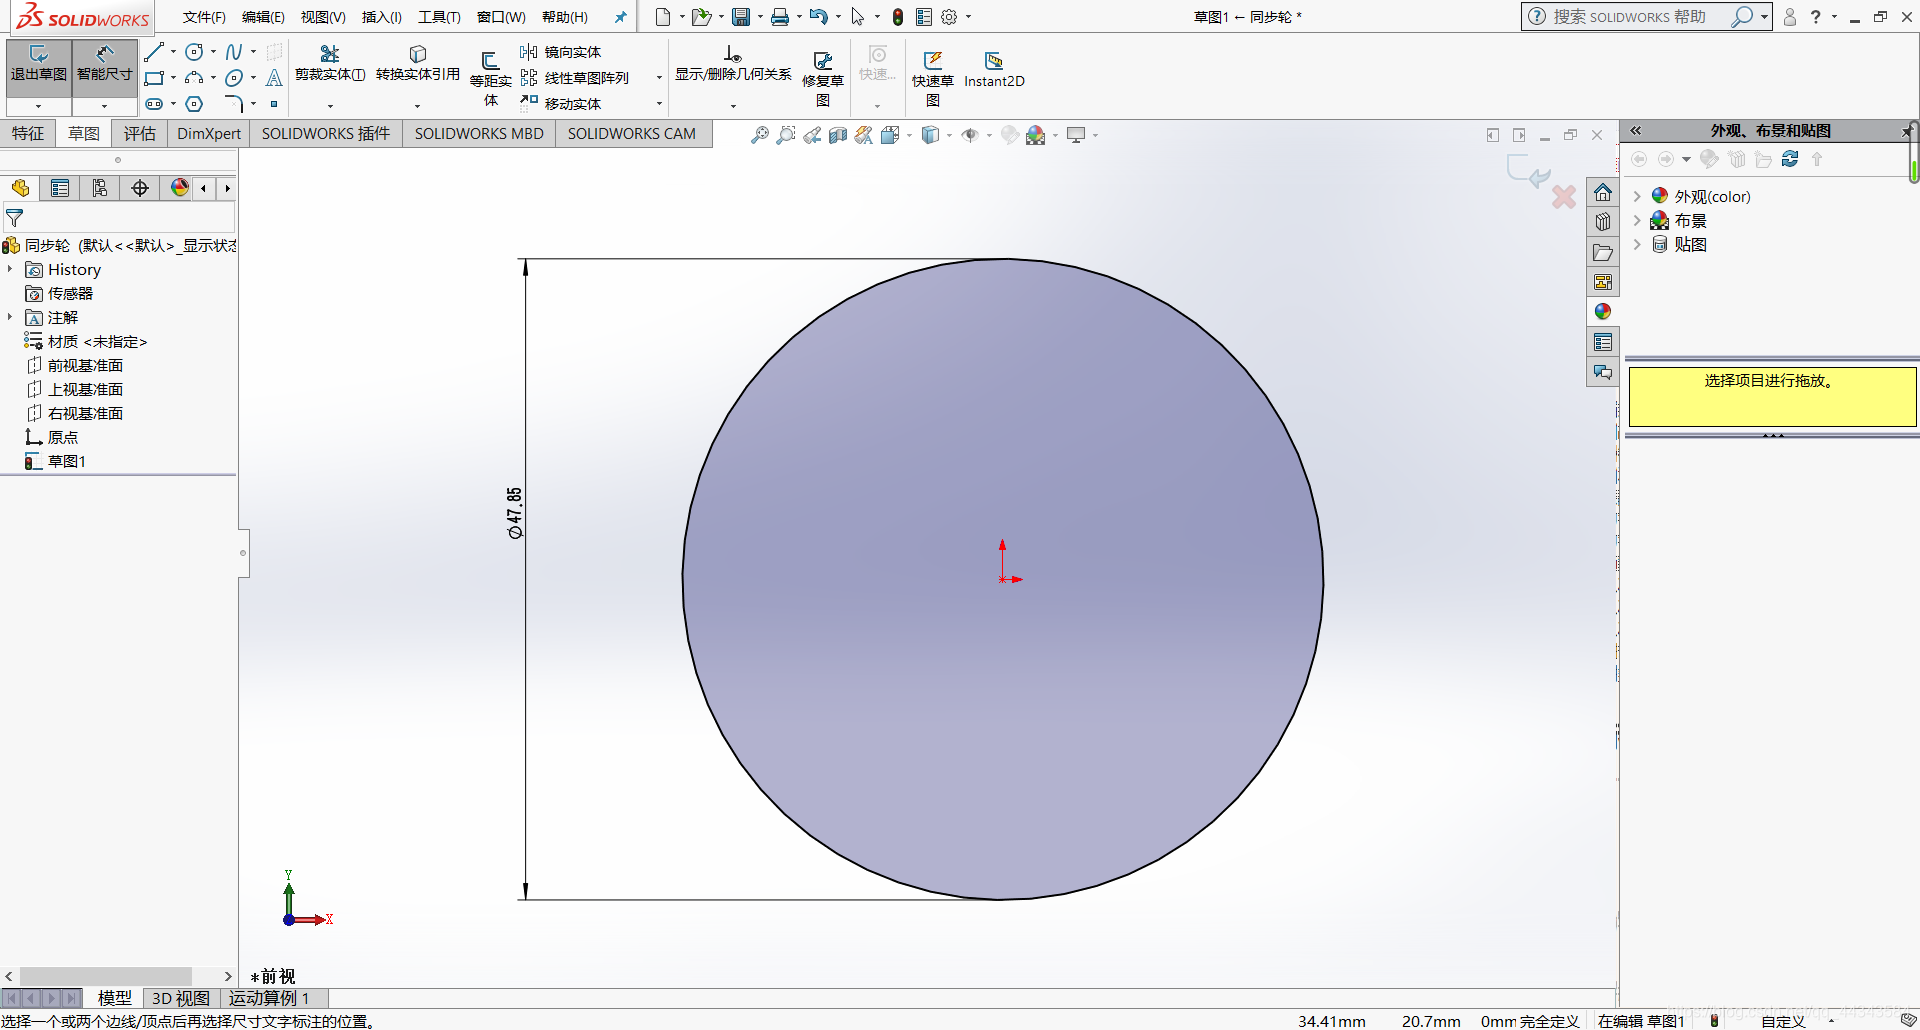Screen dimensions: 1920x1030
Task: Click the Convert Entities (转换实体引用) icon
Action: click(418, 54)
